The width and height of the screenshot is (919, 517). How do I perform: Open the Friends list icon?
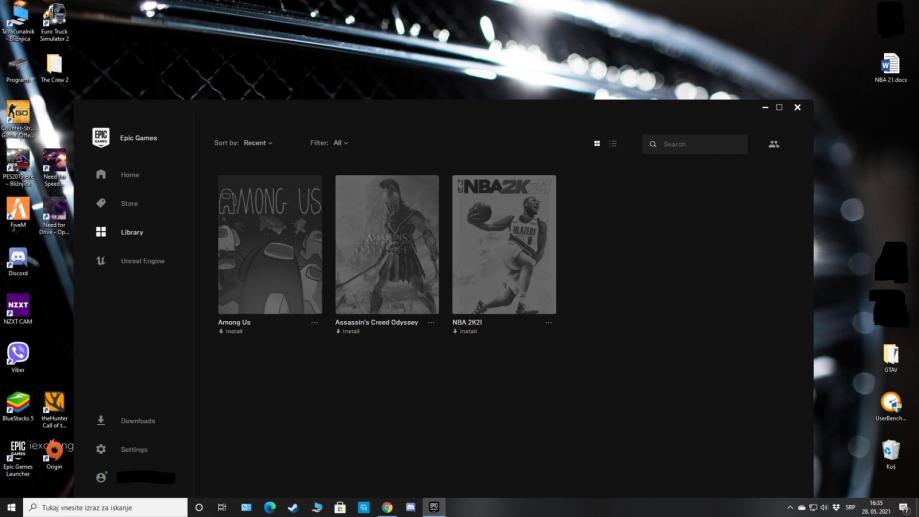(x=773, y=144)
